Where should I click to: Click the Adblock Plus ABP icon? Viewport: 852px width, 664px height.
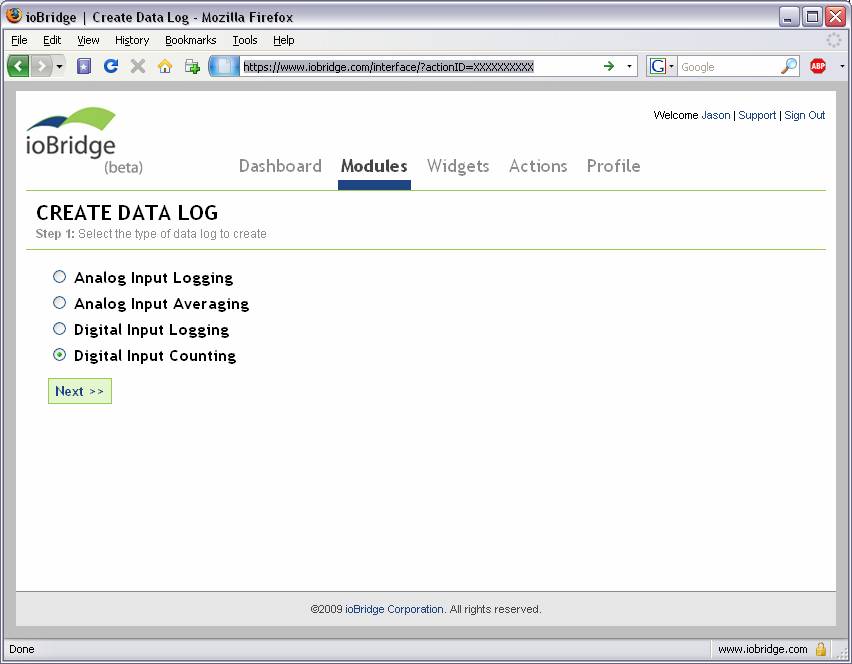[818, 66]
